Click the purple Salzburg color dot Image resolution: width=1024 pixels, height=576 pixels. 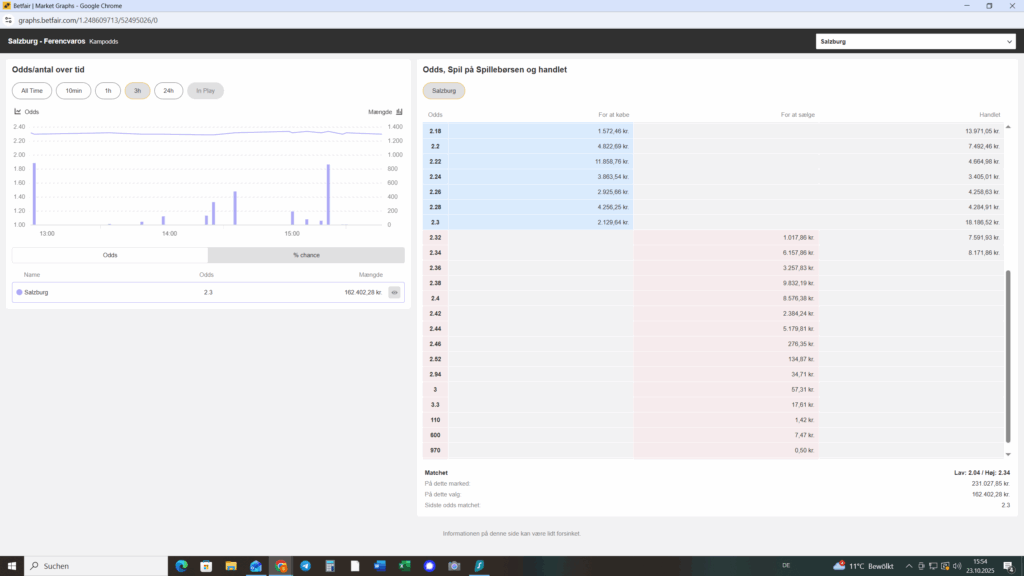(19, 292)
